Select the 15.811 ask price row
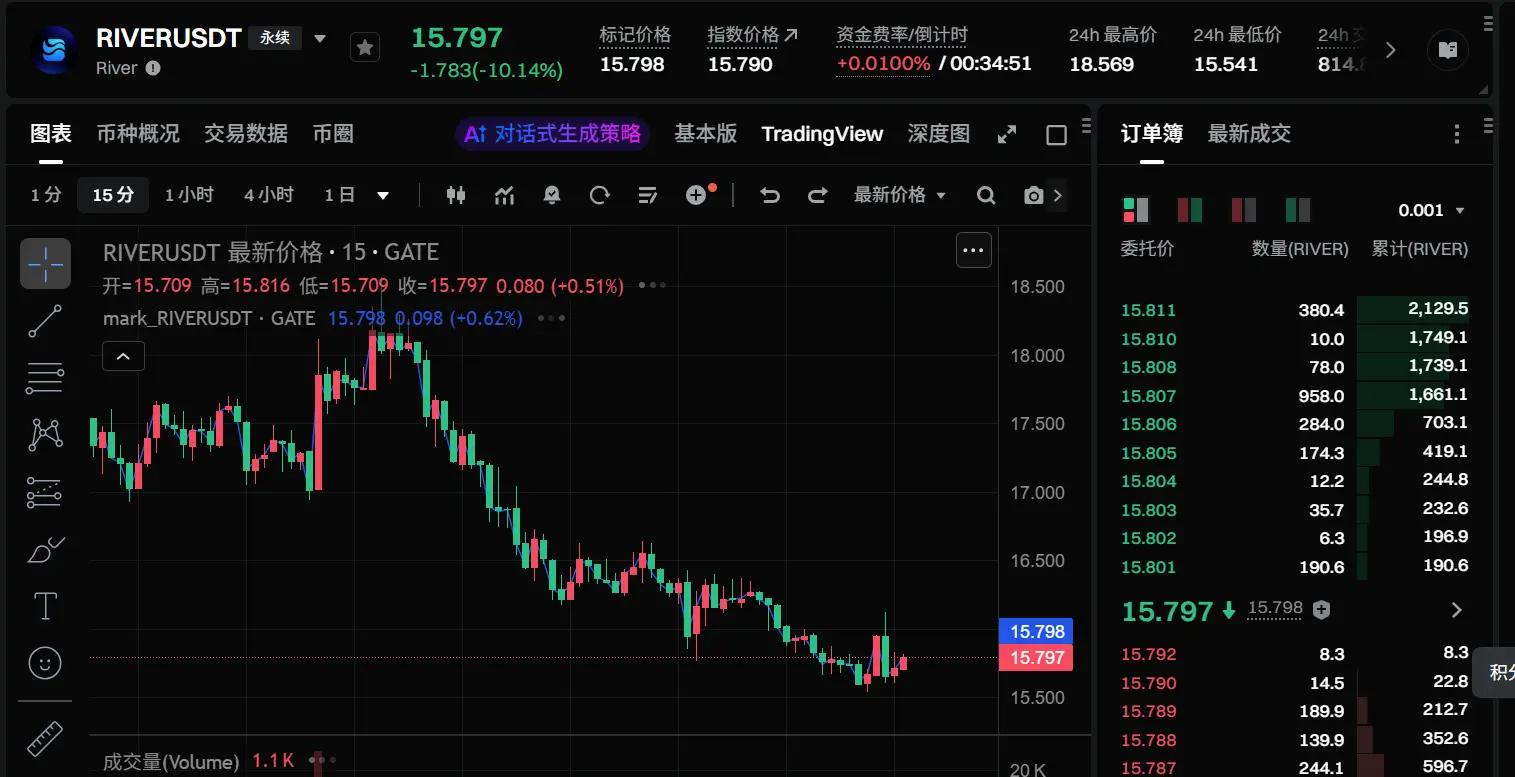The image size is (1515, 777). click(1294, 310)
